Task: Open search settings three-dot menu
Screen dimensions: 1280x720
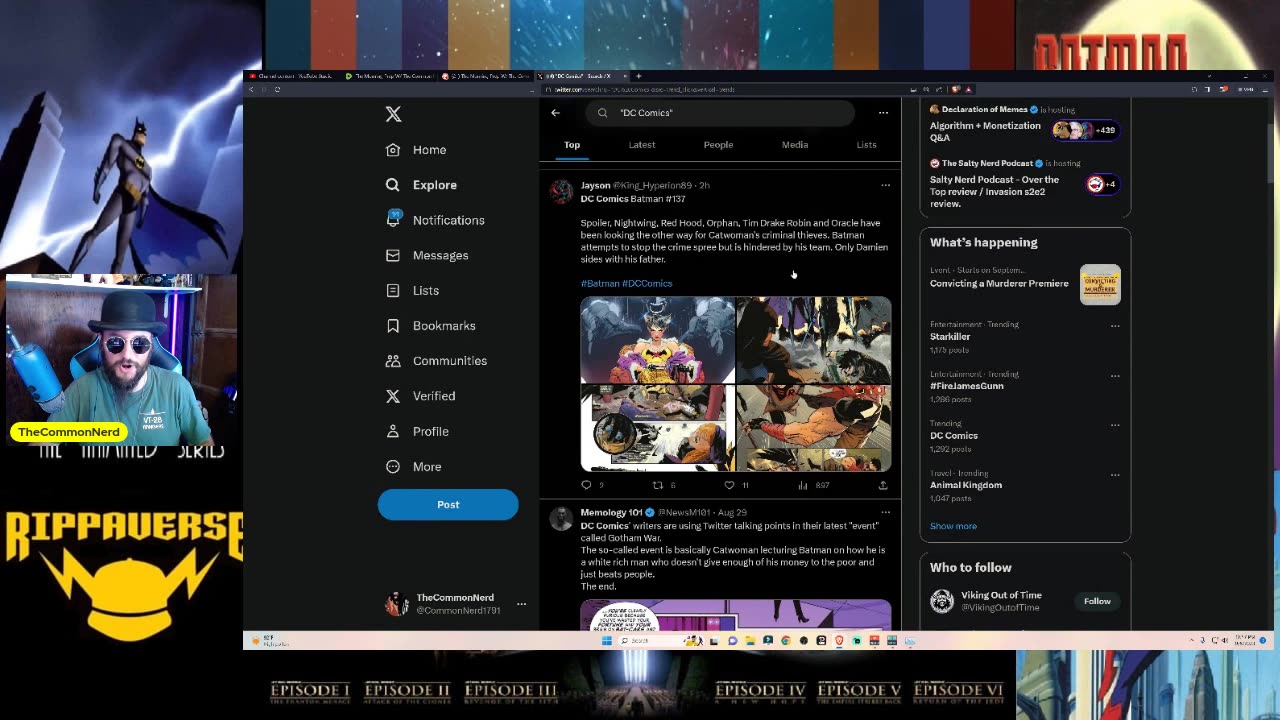Action: tap(883, 113)
